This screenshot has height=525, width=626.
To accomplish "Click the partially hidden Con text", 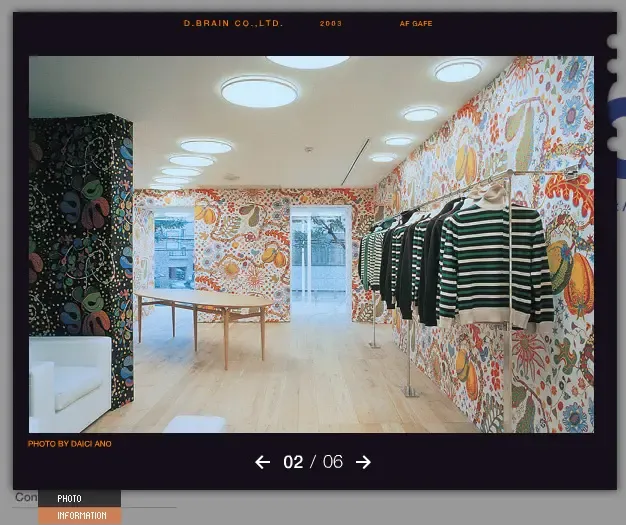I will (x=26, y=497).
